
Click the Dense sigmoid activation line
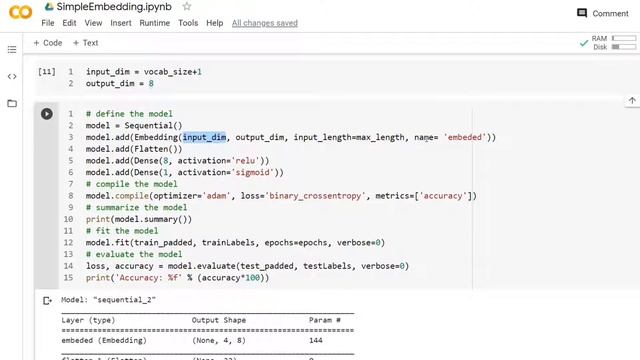(x=184, y=173)
